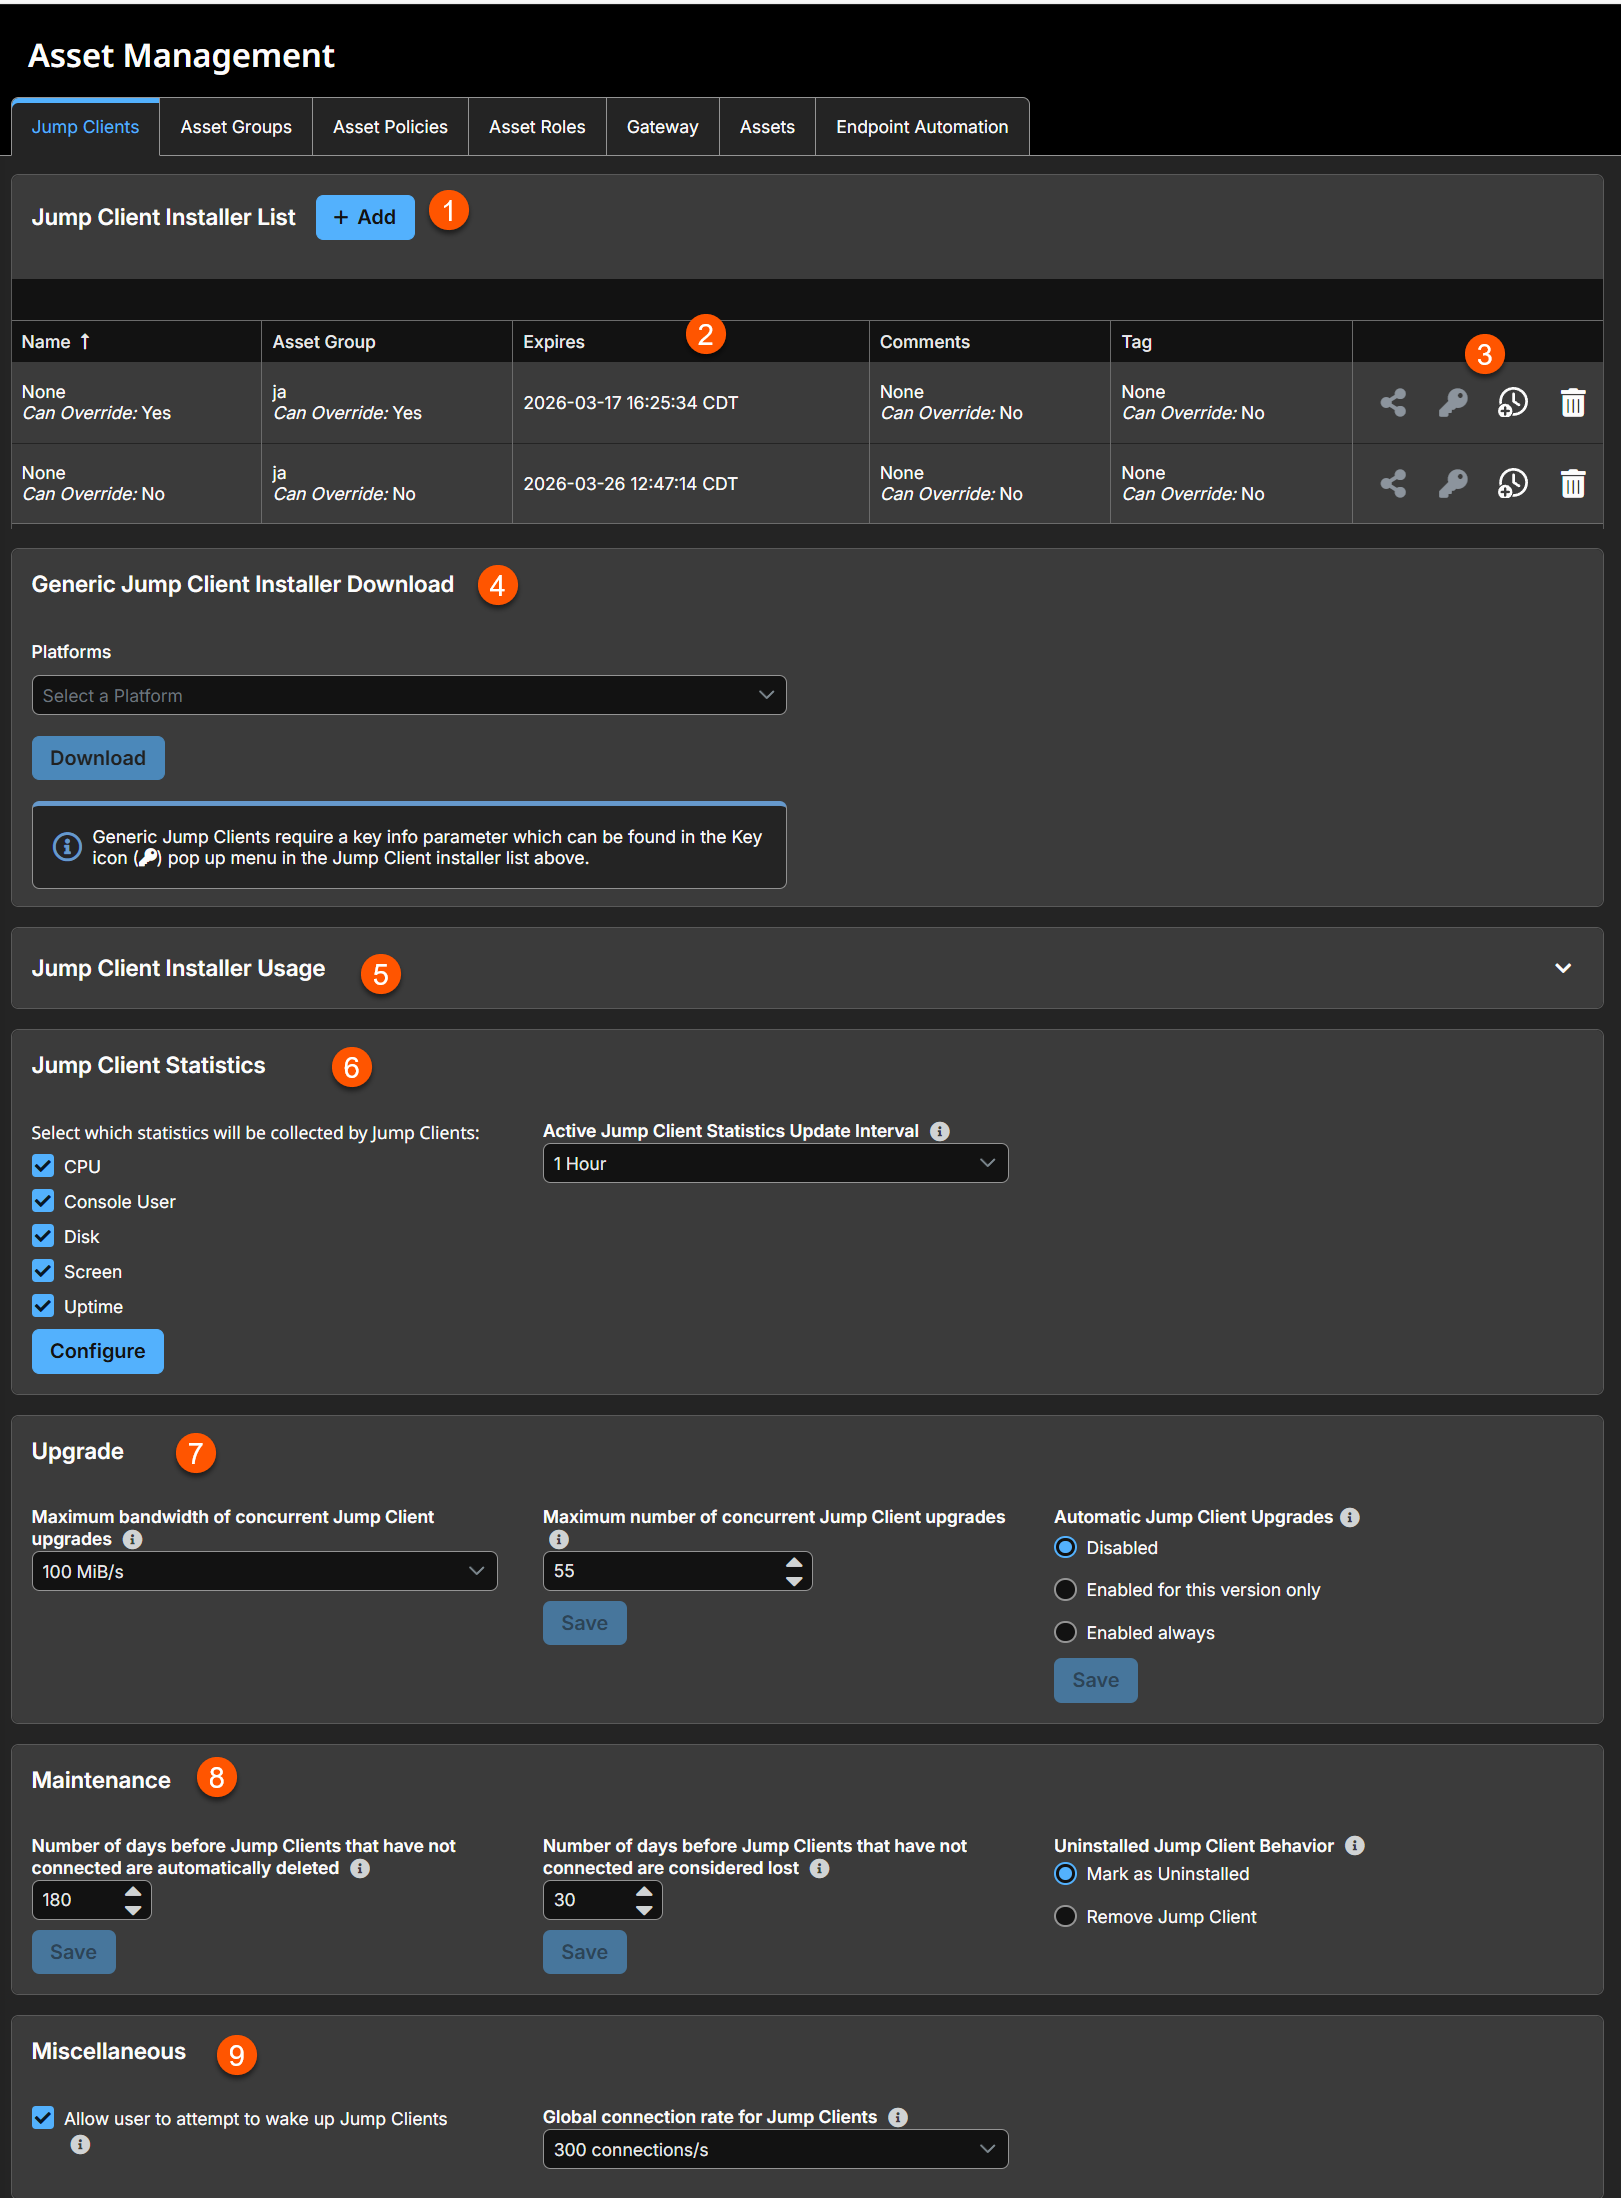Viewport: 1621px width, 2198px height.
Task: Uncheck the CPU statistics checkbox
Action: pyautogui.click(x=43, y=1165)
